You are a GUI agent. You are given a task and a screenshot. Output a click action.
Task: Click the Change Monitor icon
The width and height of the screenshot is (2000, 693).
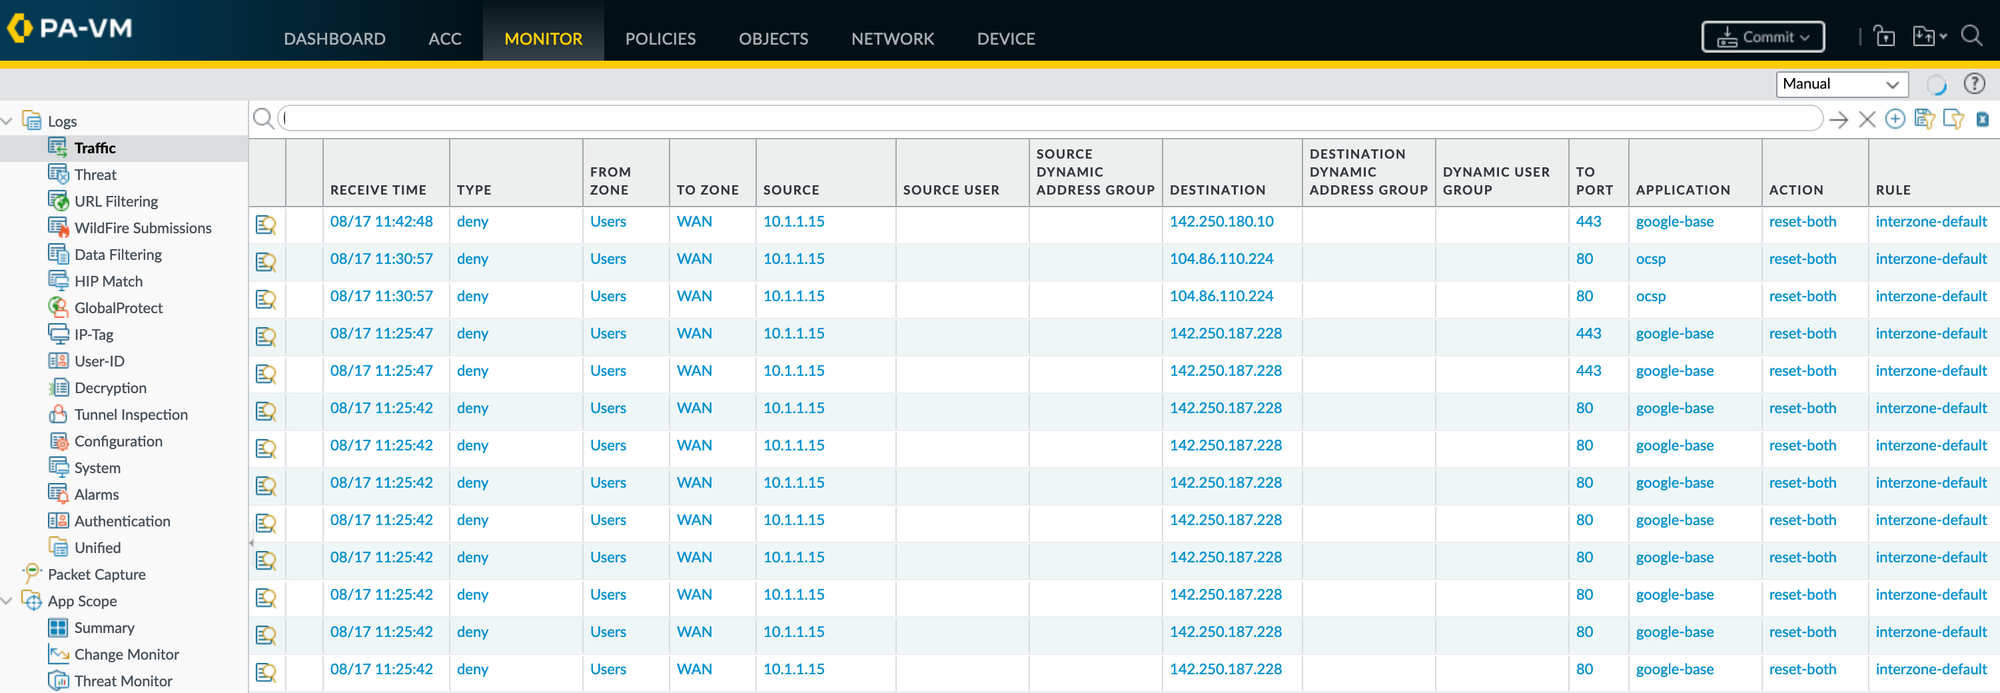point(58,654)
